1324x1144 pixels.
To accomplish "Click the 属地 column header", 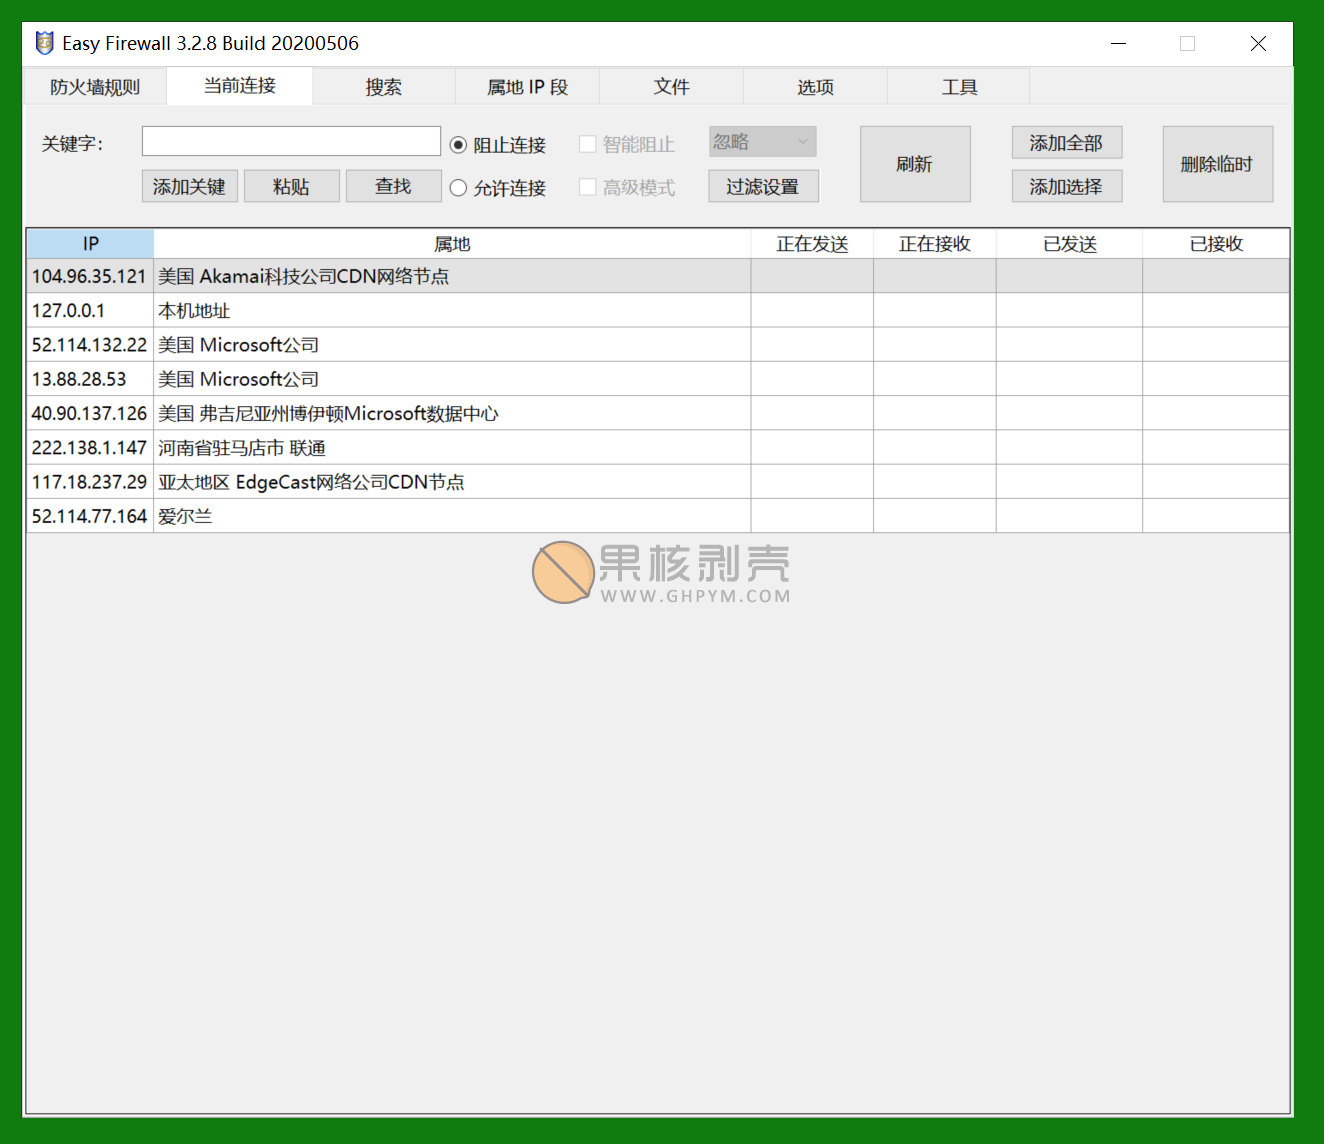I will [x=452, y=244].
